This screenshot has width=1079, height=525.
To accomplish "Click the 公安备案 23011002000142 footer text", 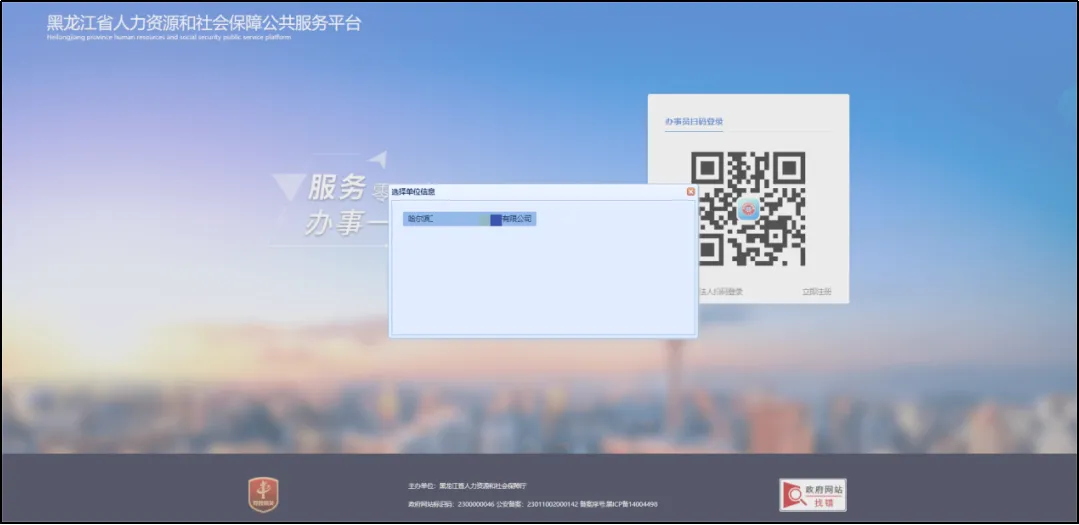I will [x=538, y=504].
